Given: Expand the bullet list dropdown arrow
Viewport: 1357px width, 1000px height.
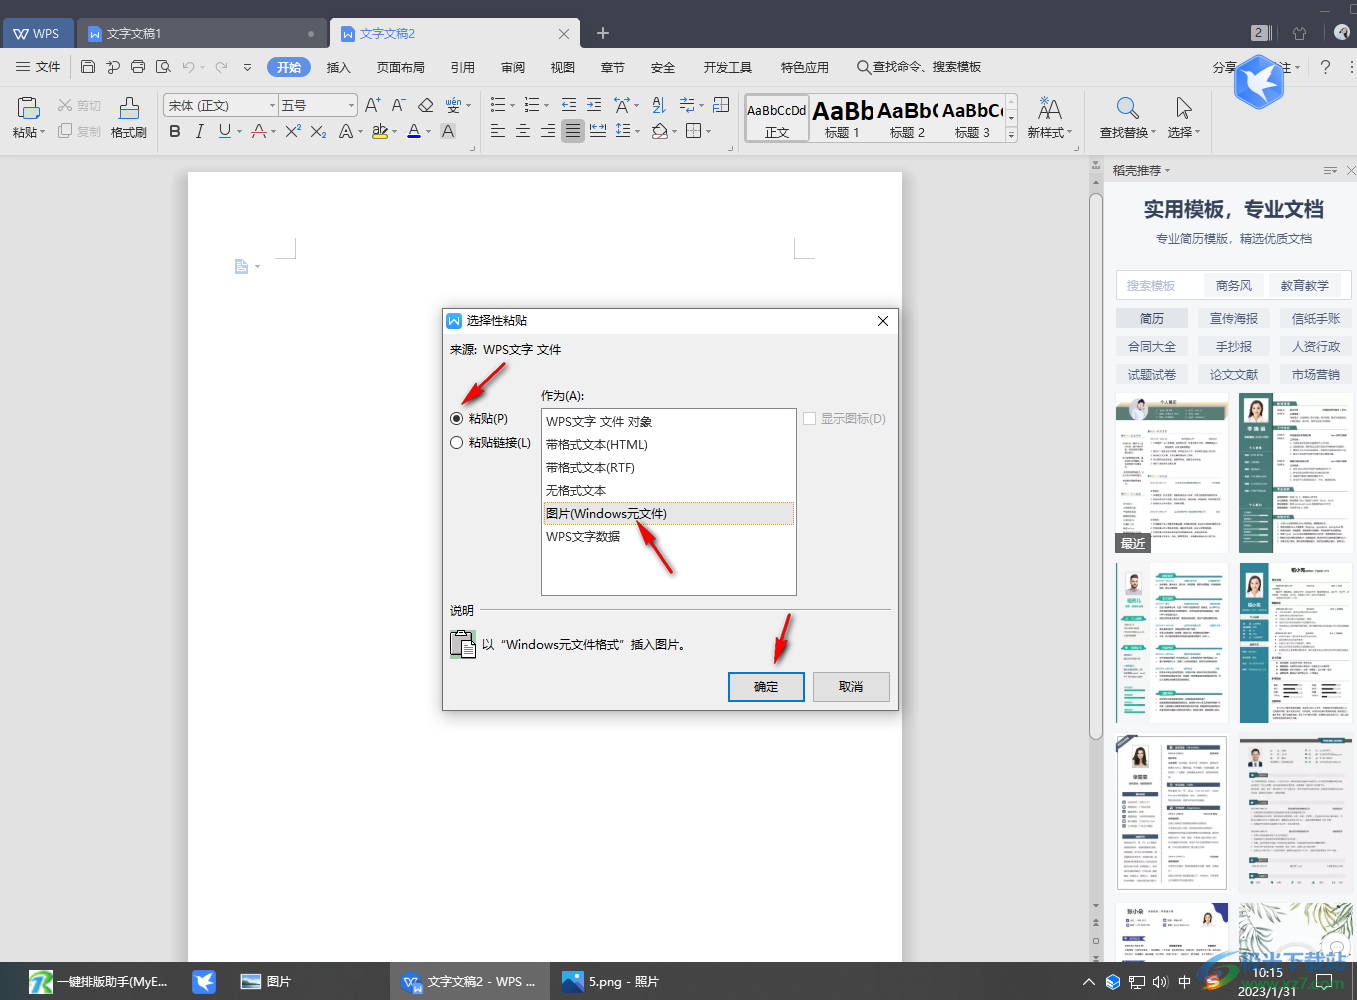Looking at the screenshot, I should (513, 105).
